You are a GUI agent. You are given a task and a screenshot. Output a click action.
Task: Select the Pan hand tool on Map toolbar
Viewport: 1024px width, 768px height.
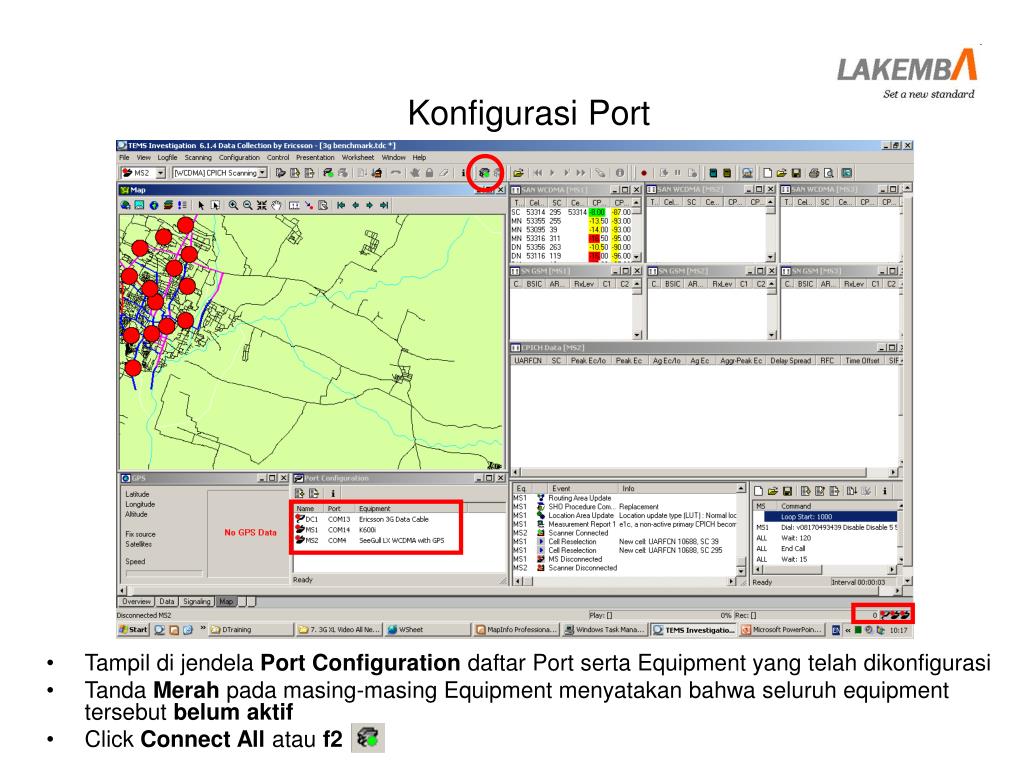(276, 205)
